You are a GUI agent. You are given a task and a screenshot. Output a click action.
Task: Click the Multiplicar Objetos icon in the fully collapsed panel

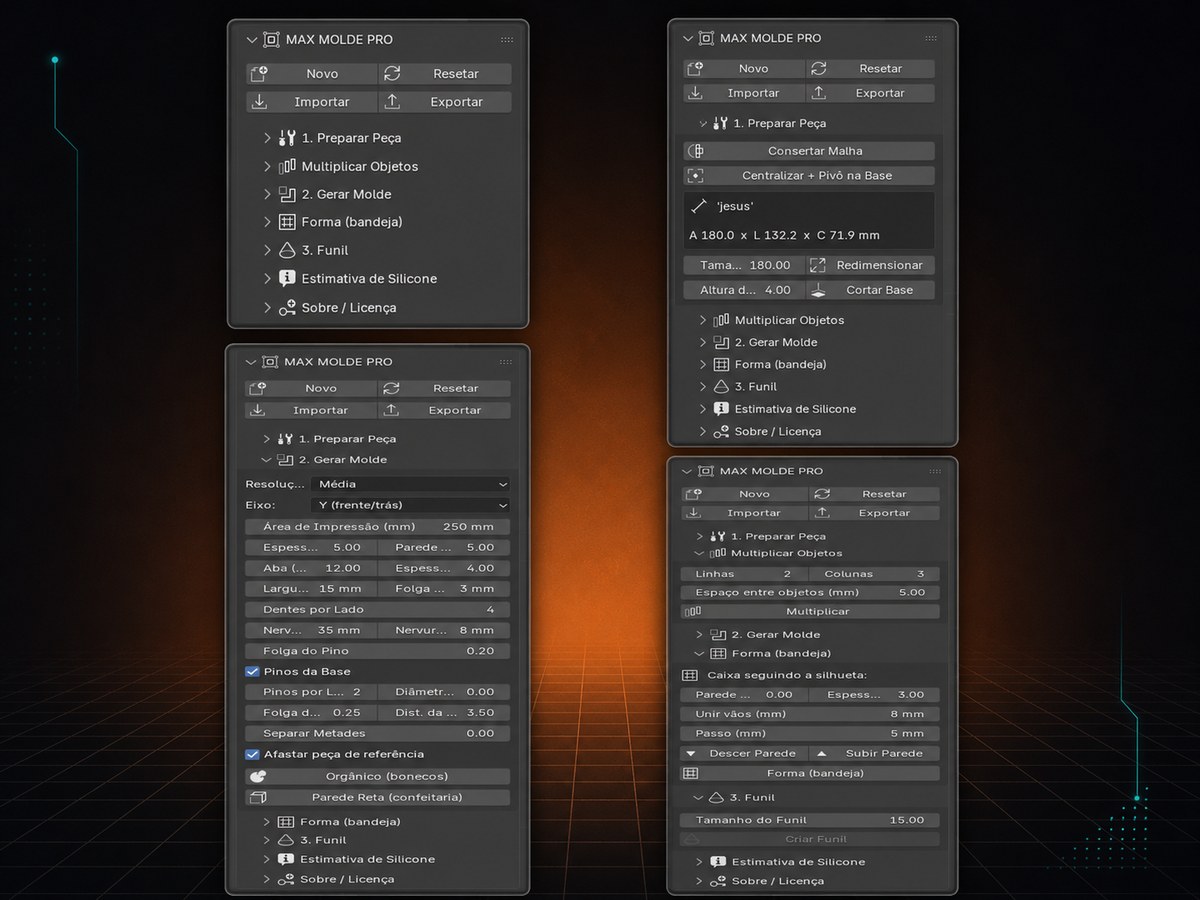[x=287, y=166]
